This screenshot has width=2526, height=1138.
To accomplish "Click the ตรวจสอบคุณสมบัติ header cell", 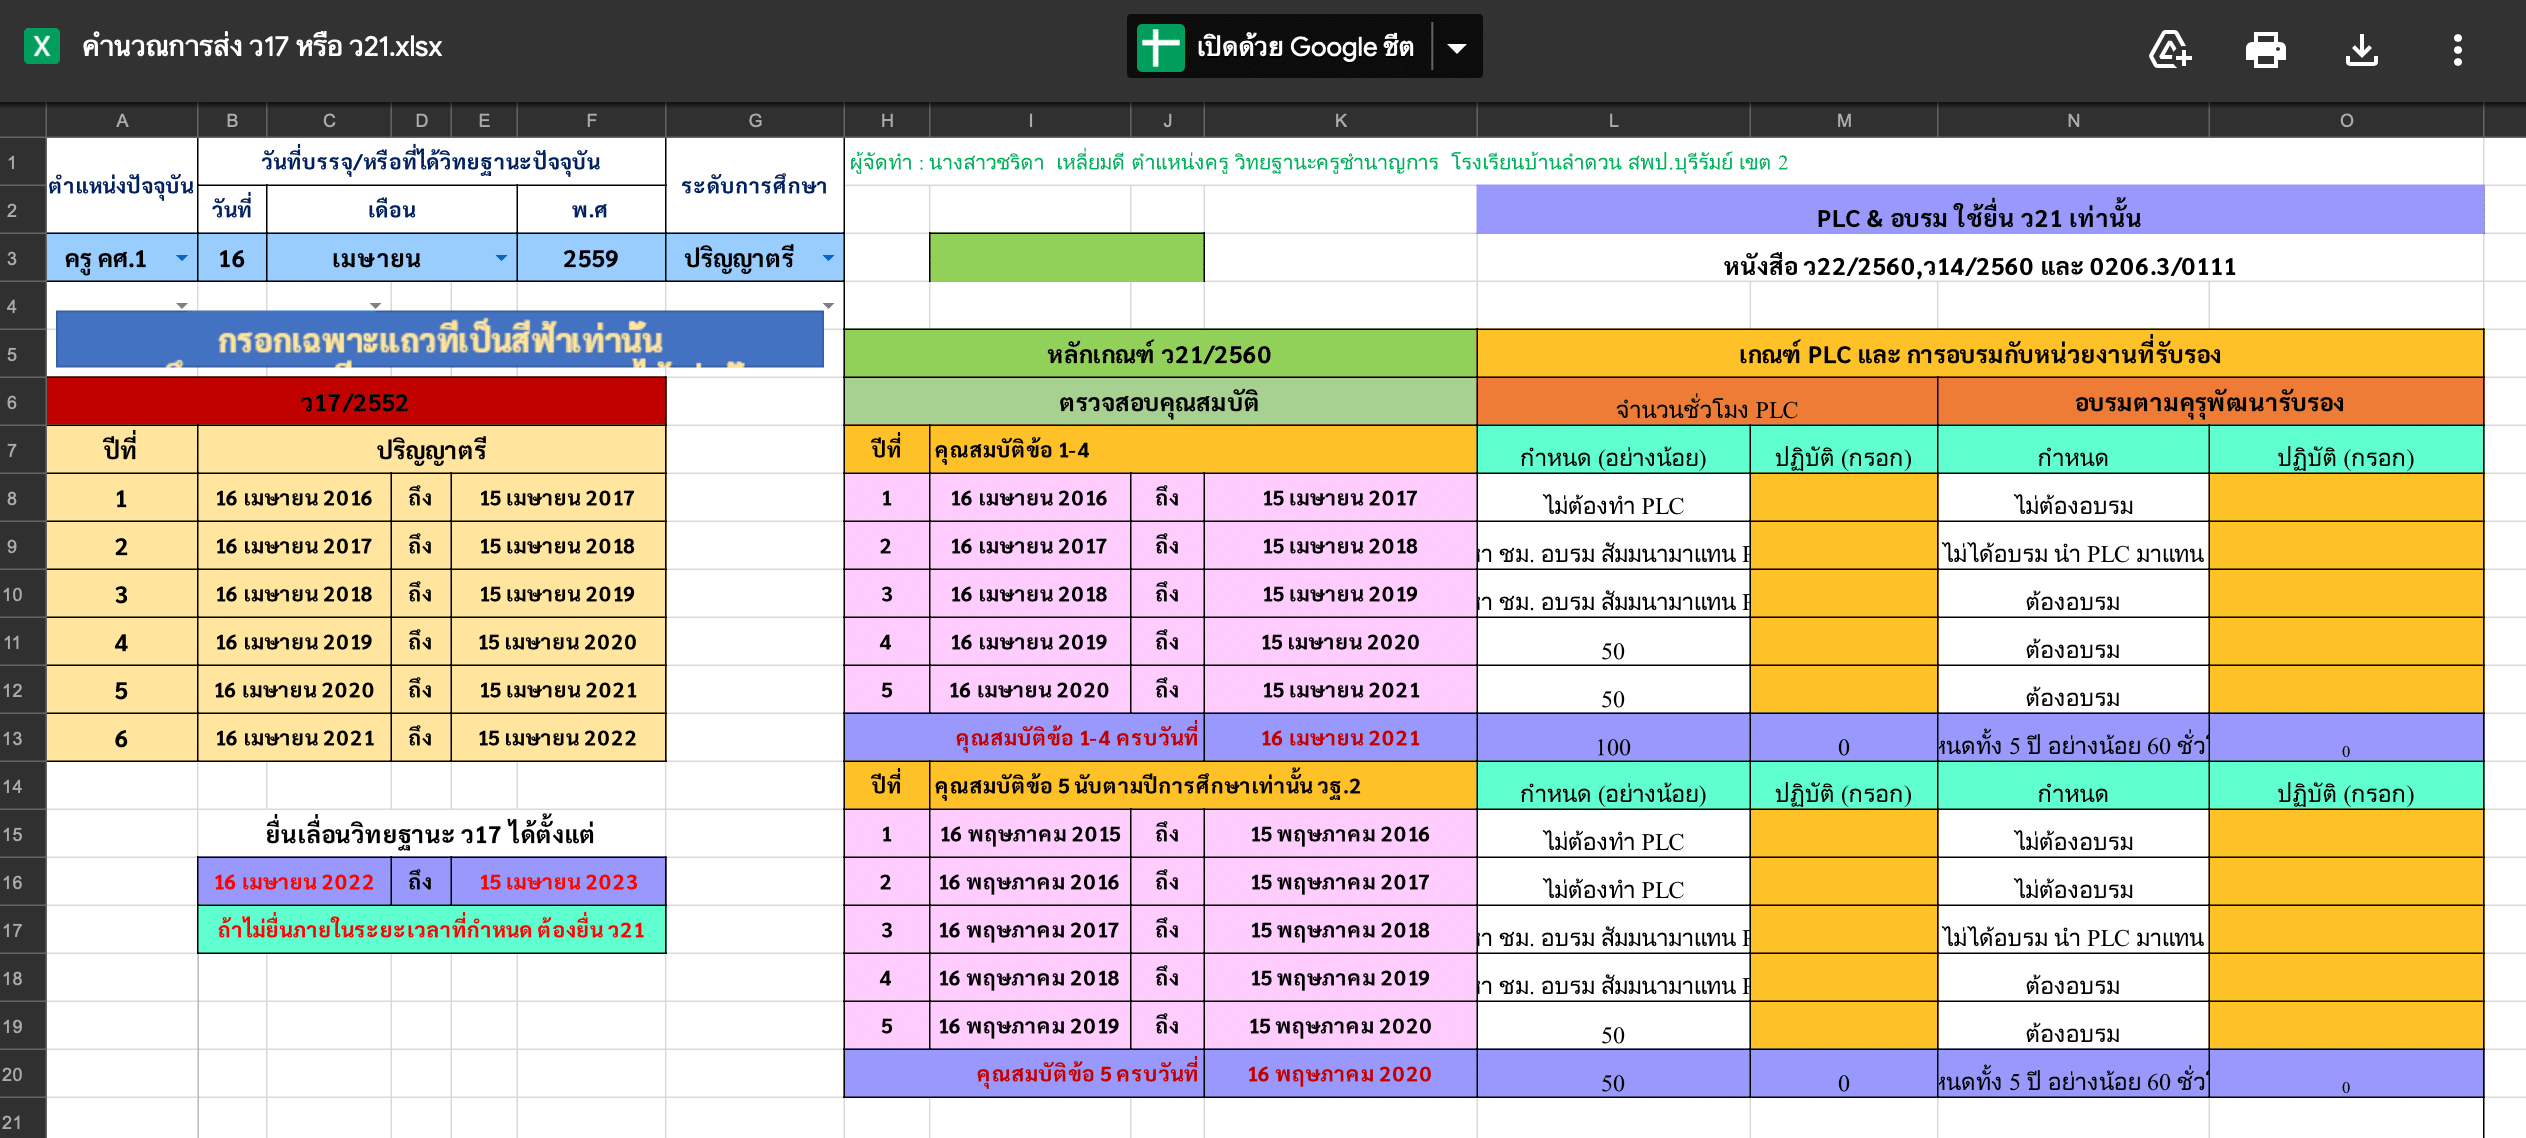I will (1160, 402).
